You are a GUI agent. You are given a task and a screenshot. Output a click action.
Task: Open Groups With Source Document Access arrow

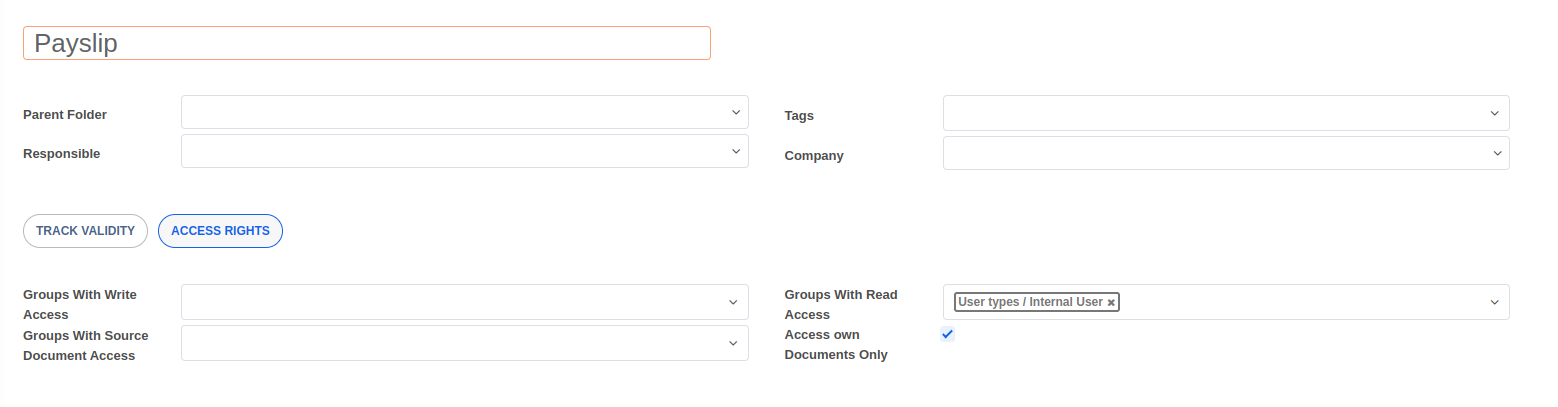(x=736, y=342)
